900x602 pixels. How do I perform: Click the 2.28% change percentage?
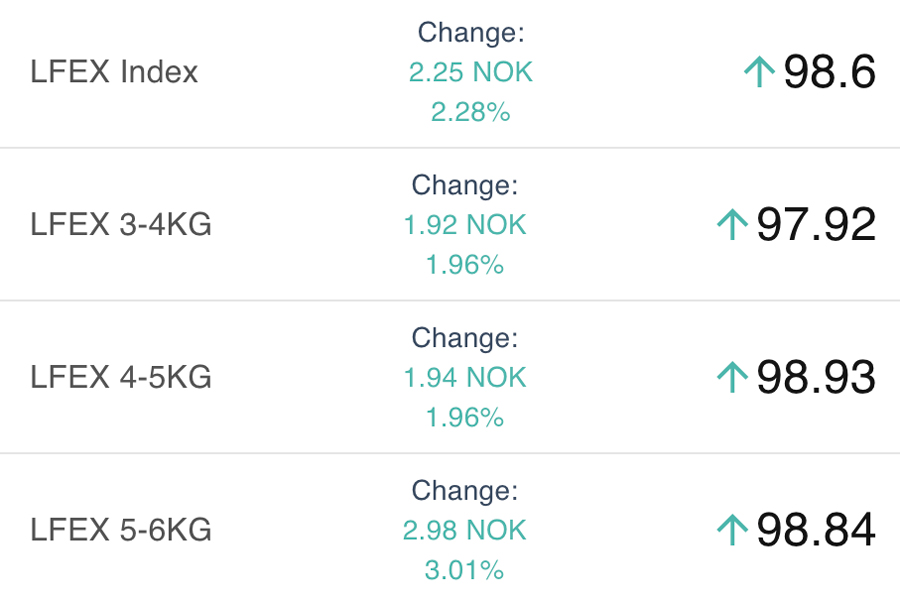pos(470,112)
